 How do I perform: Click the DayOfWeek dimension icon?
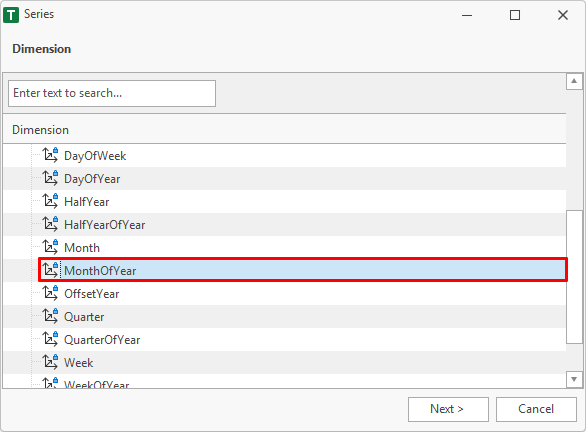click(50, 155)
